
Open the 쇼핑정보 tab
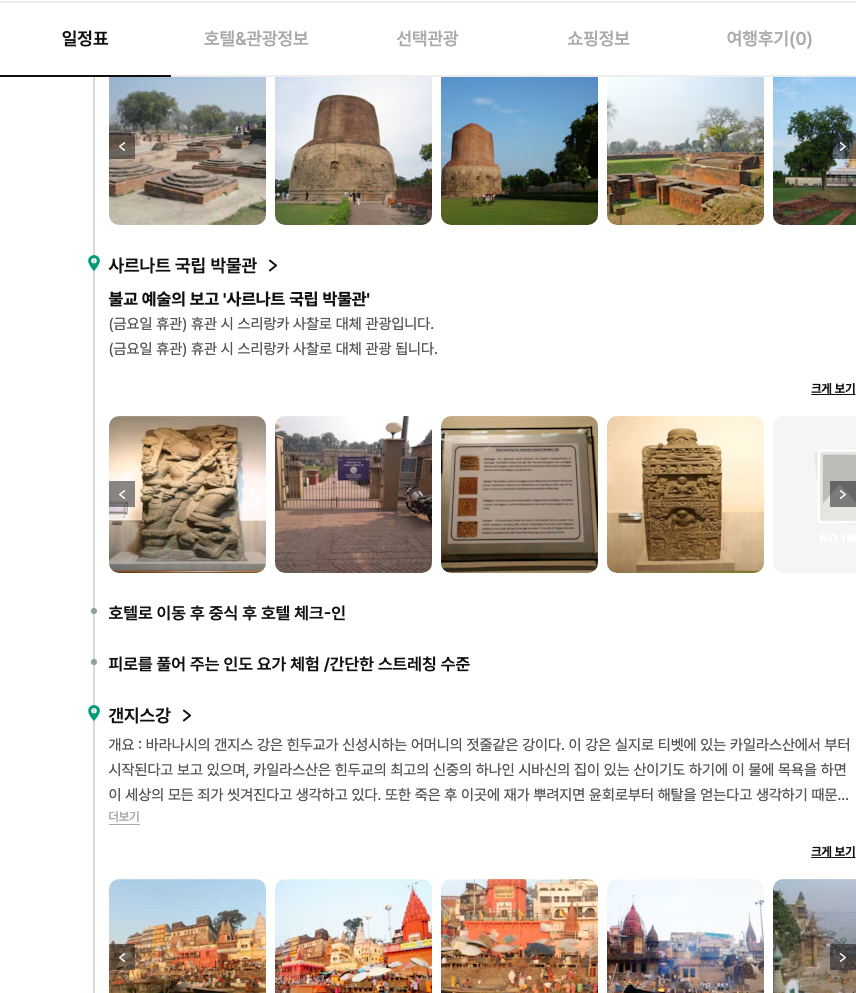click(x=597, y=38)
